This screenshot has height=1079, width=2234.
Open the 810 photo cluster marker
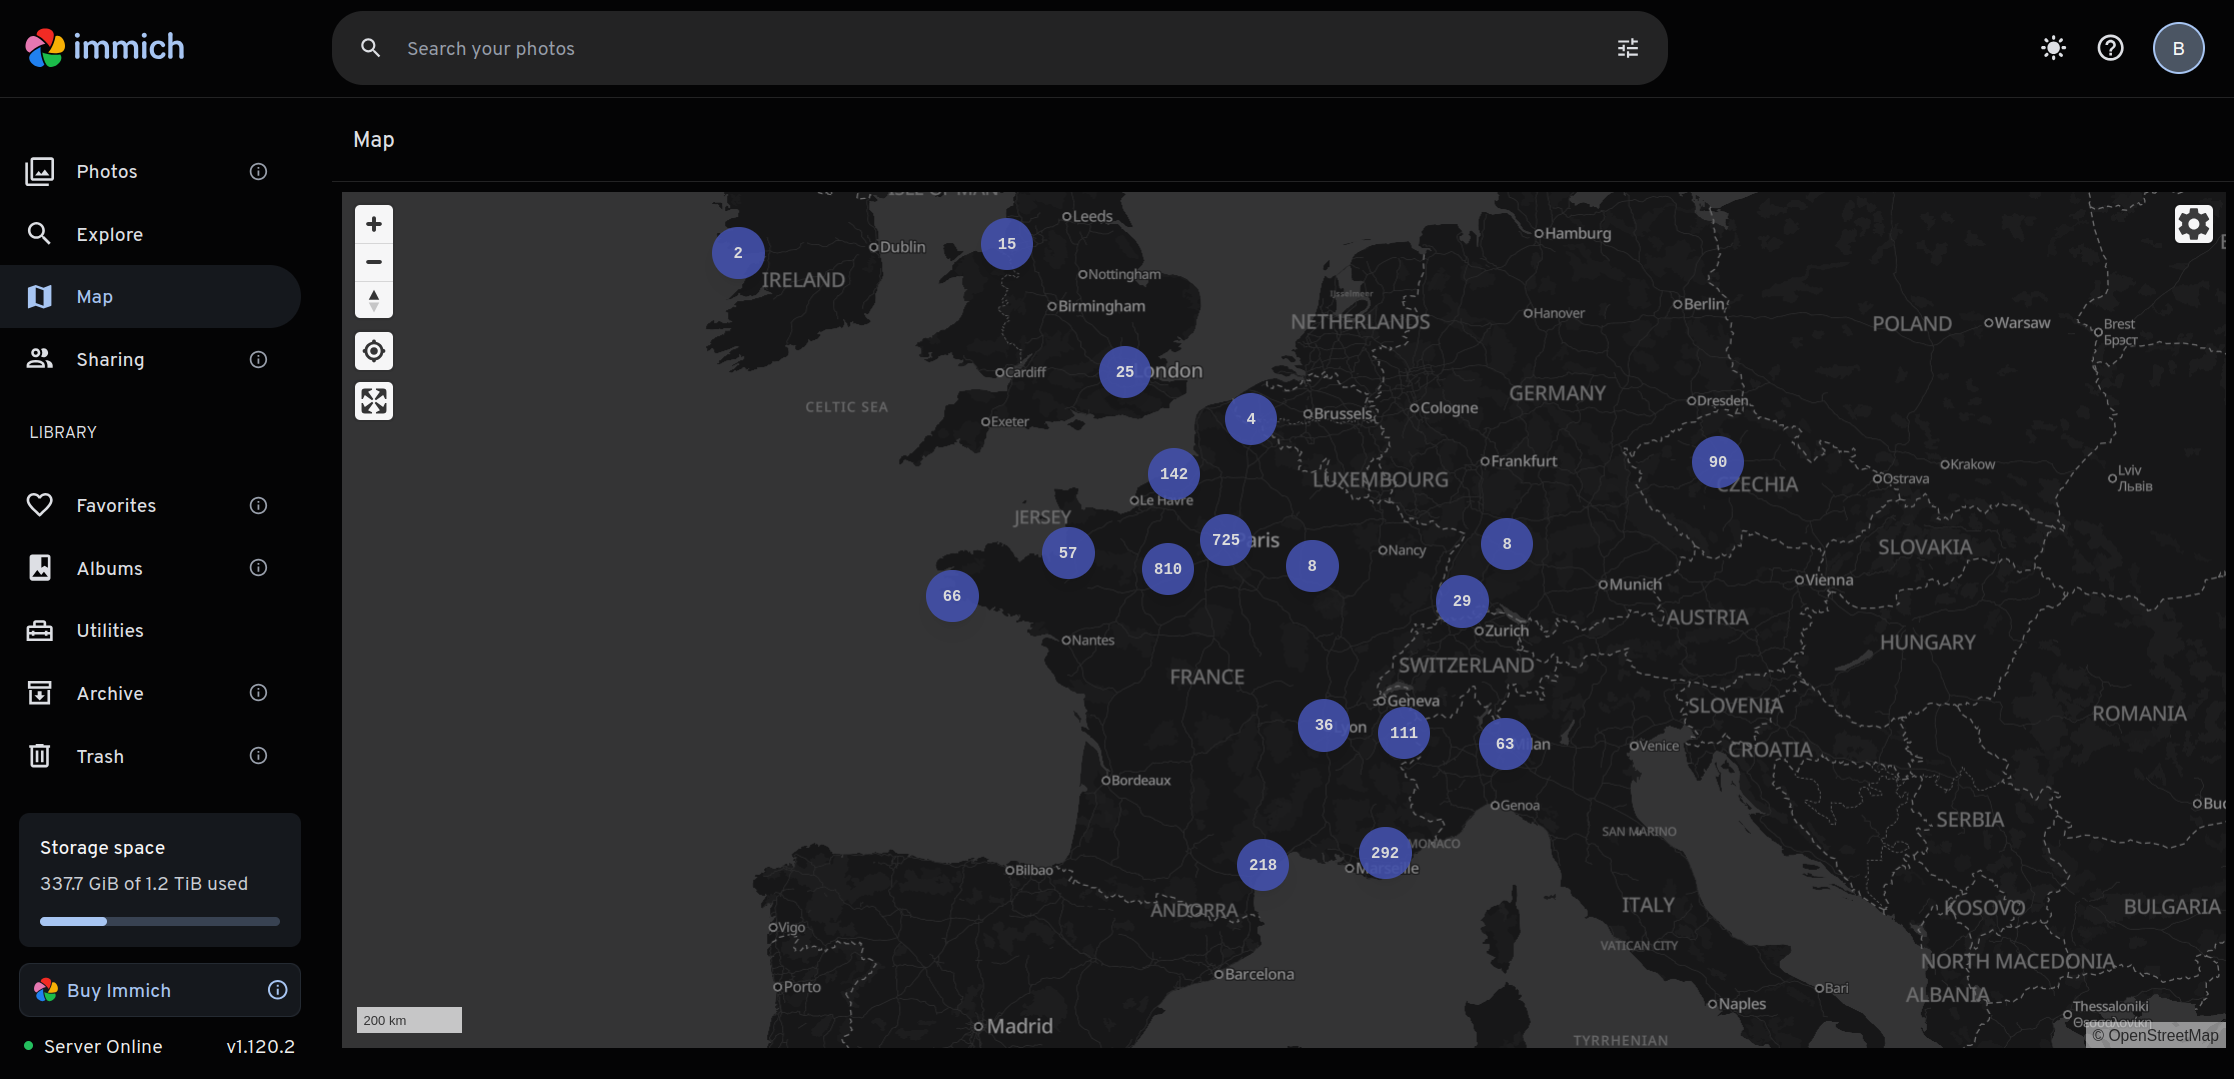tap(1167, 569)
